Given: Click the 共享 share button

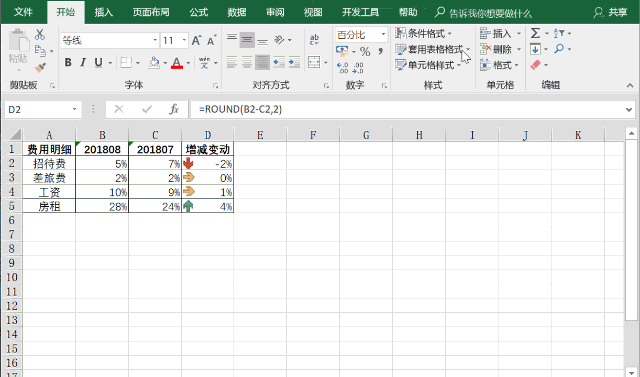Looking at the screenshot, I should [611, 12].
